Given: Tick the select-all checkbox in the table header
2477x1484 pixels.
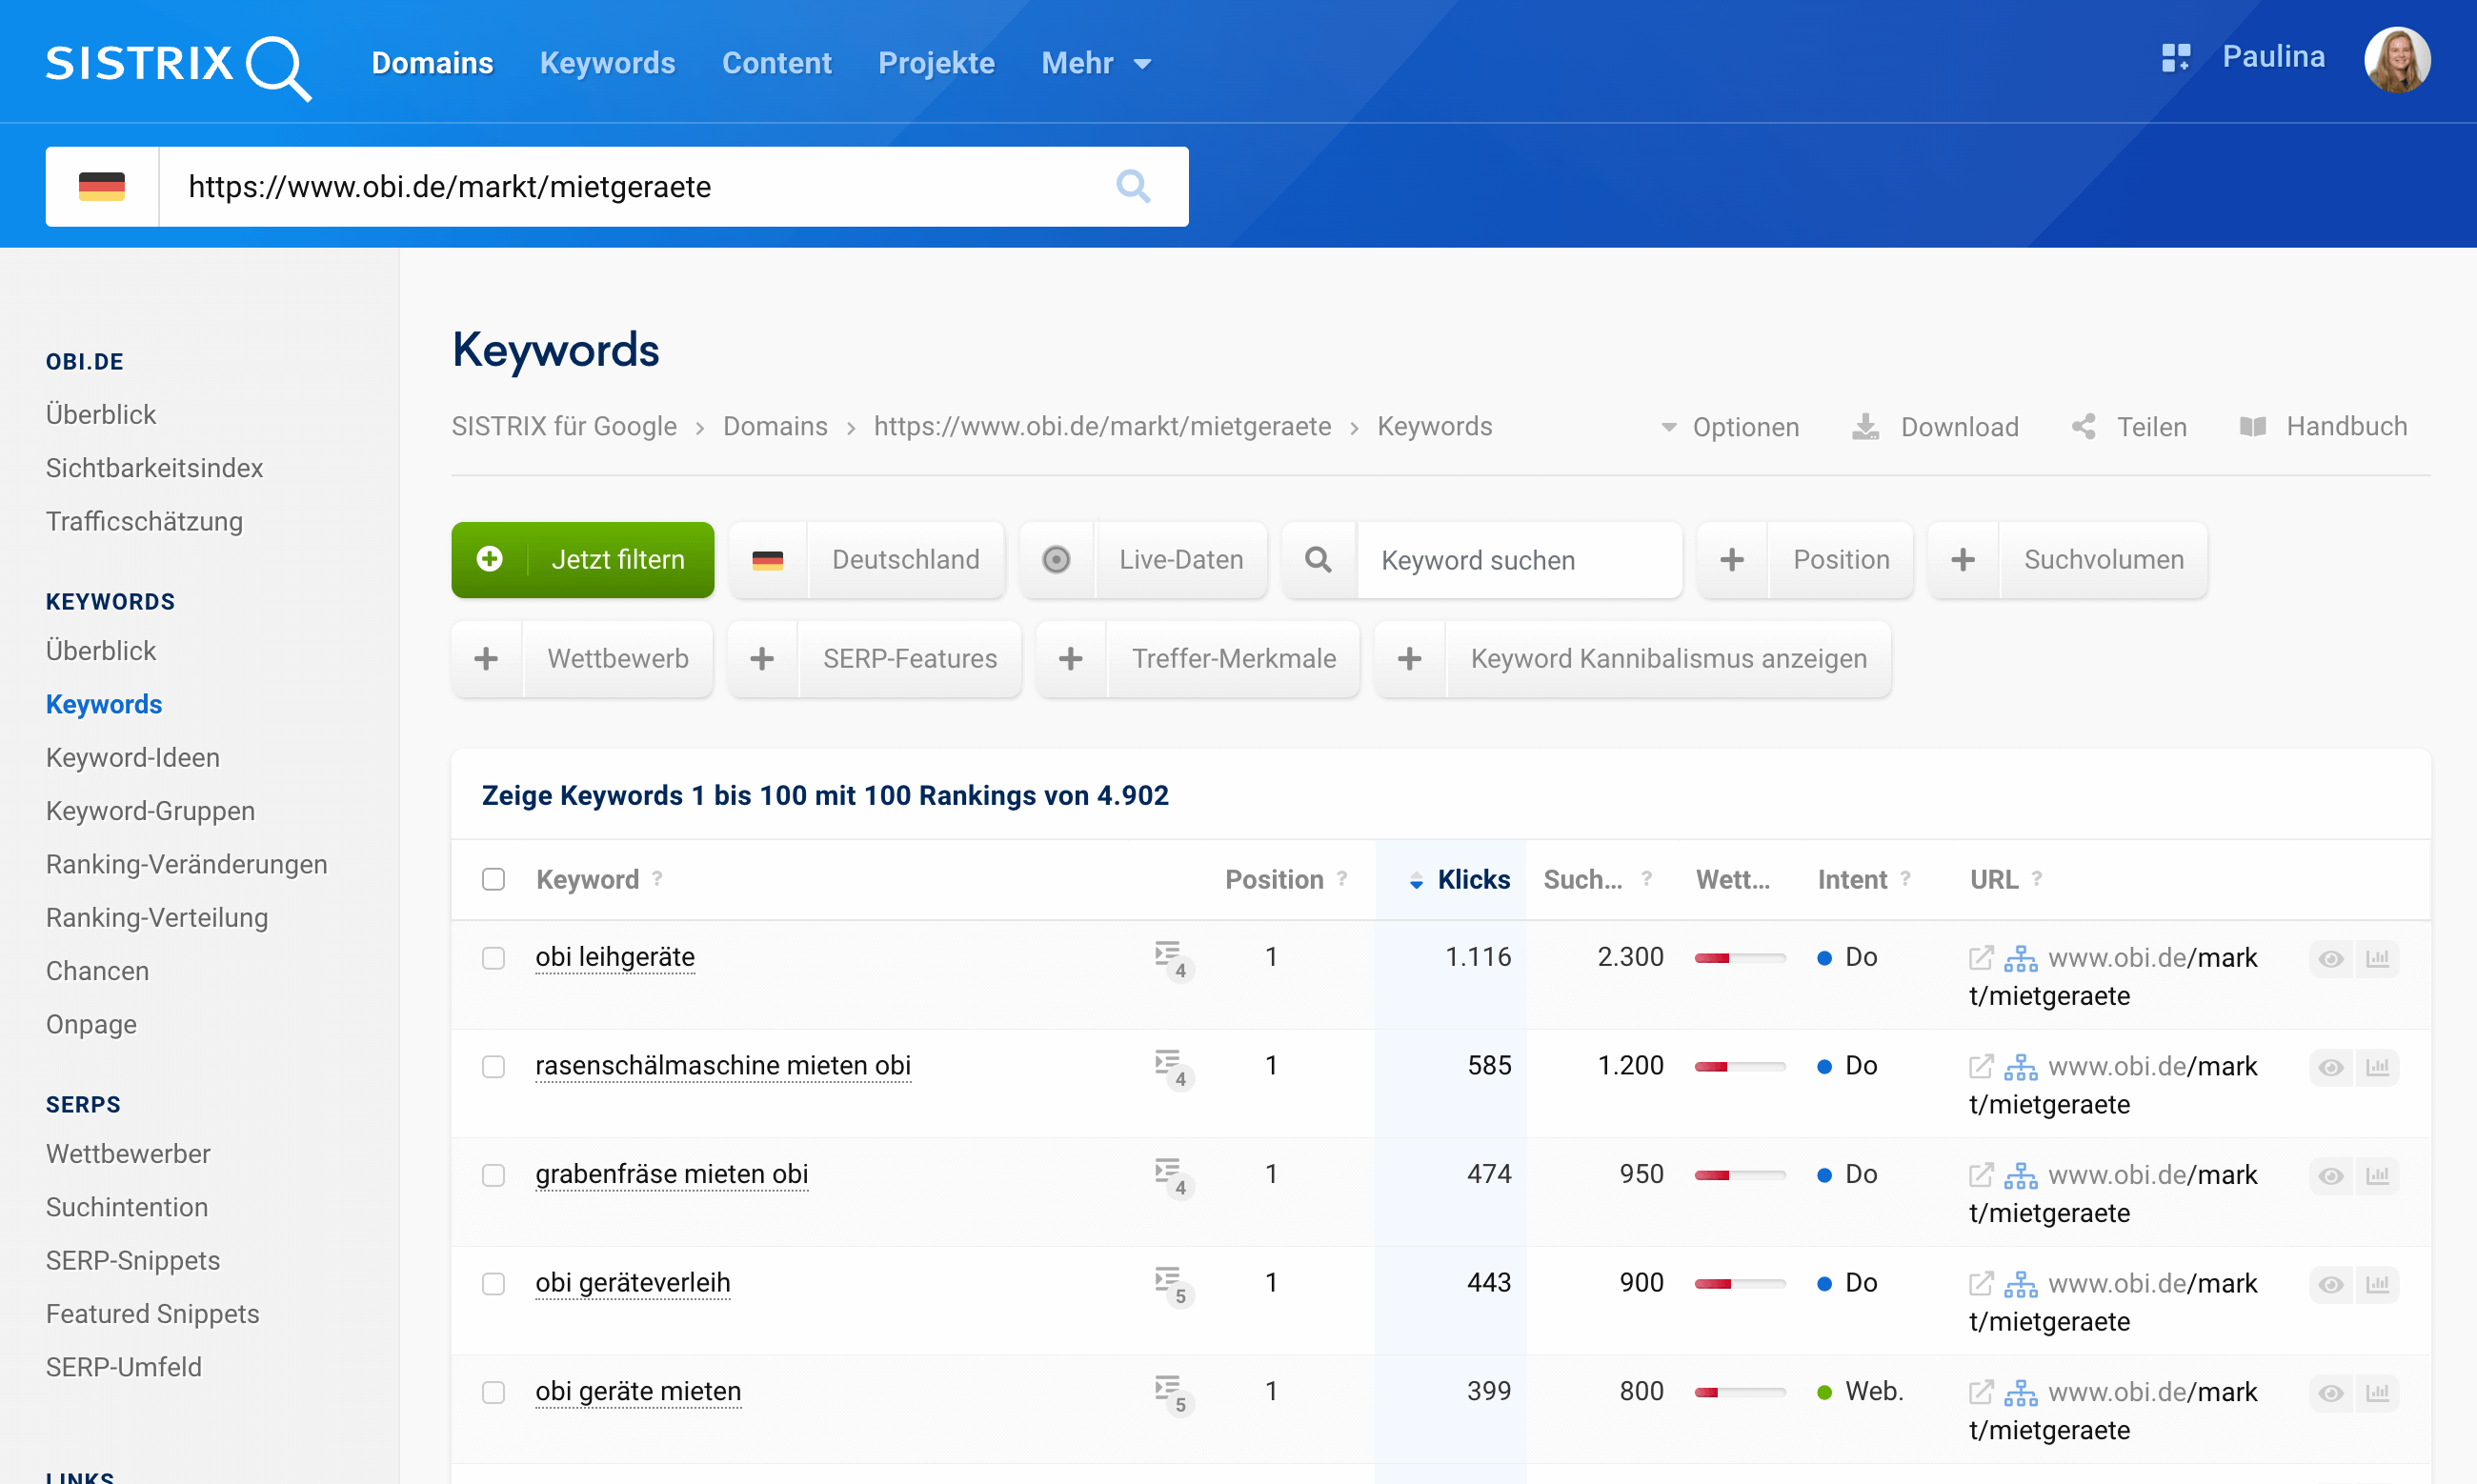Looking at the screenshot, I should coord(493,879).
